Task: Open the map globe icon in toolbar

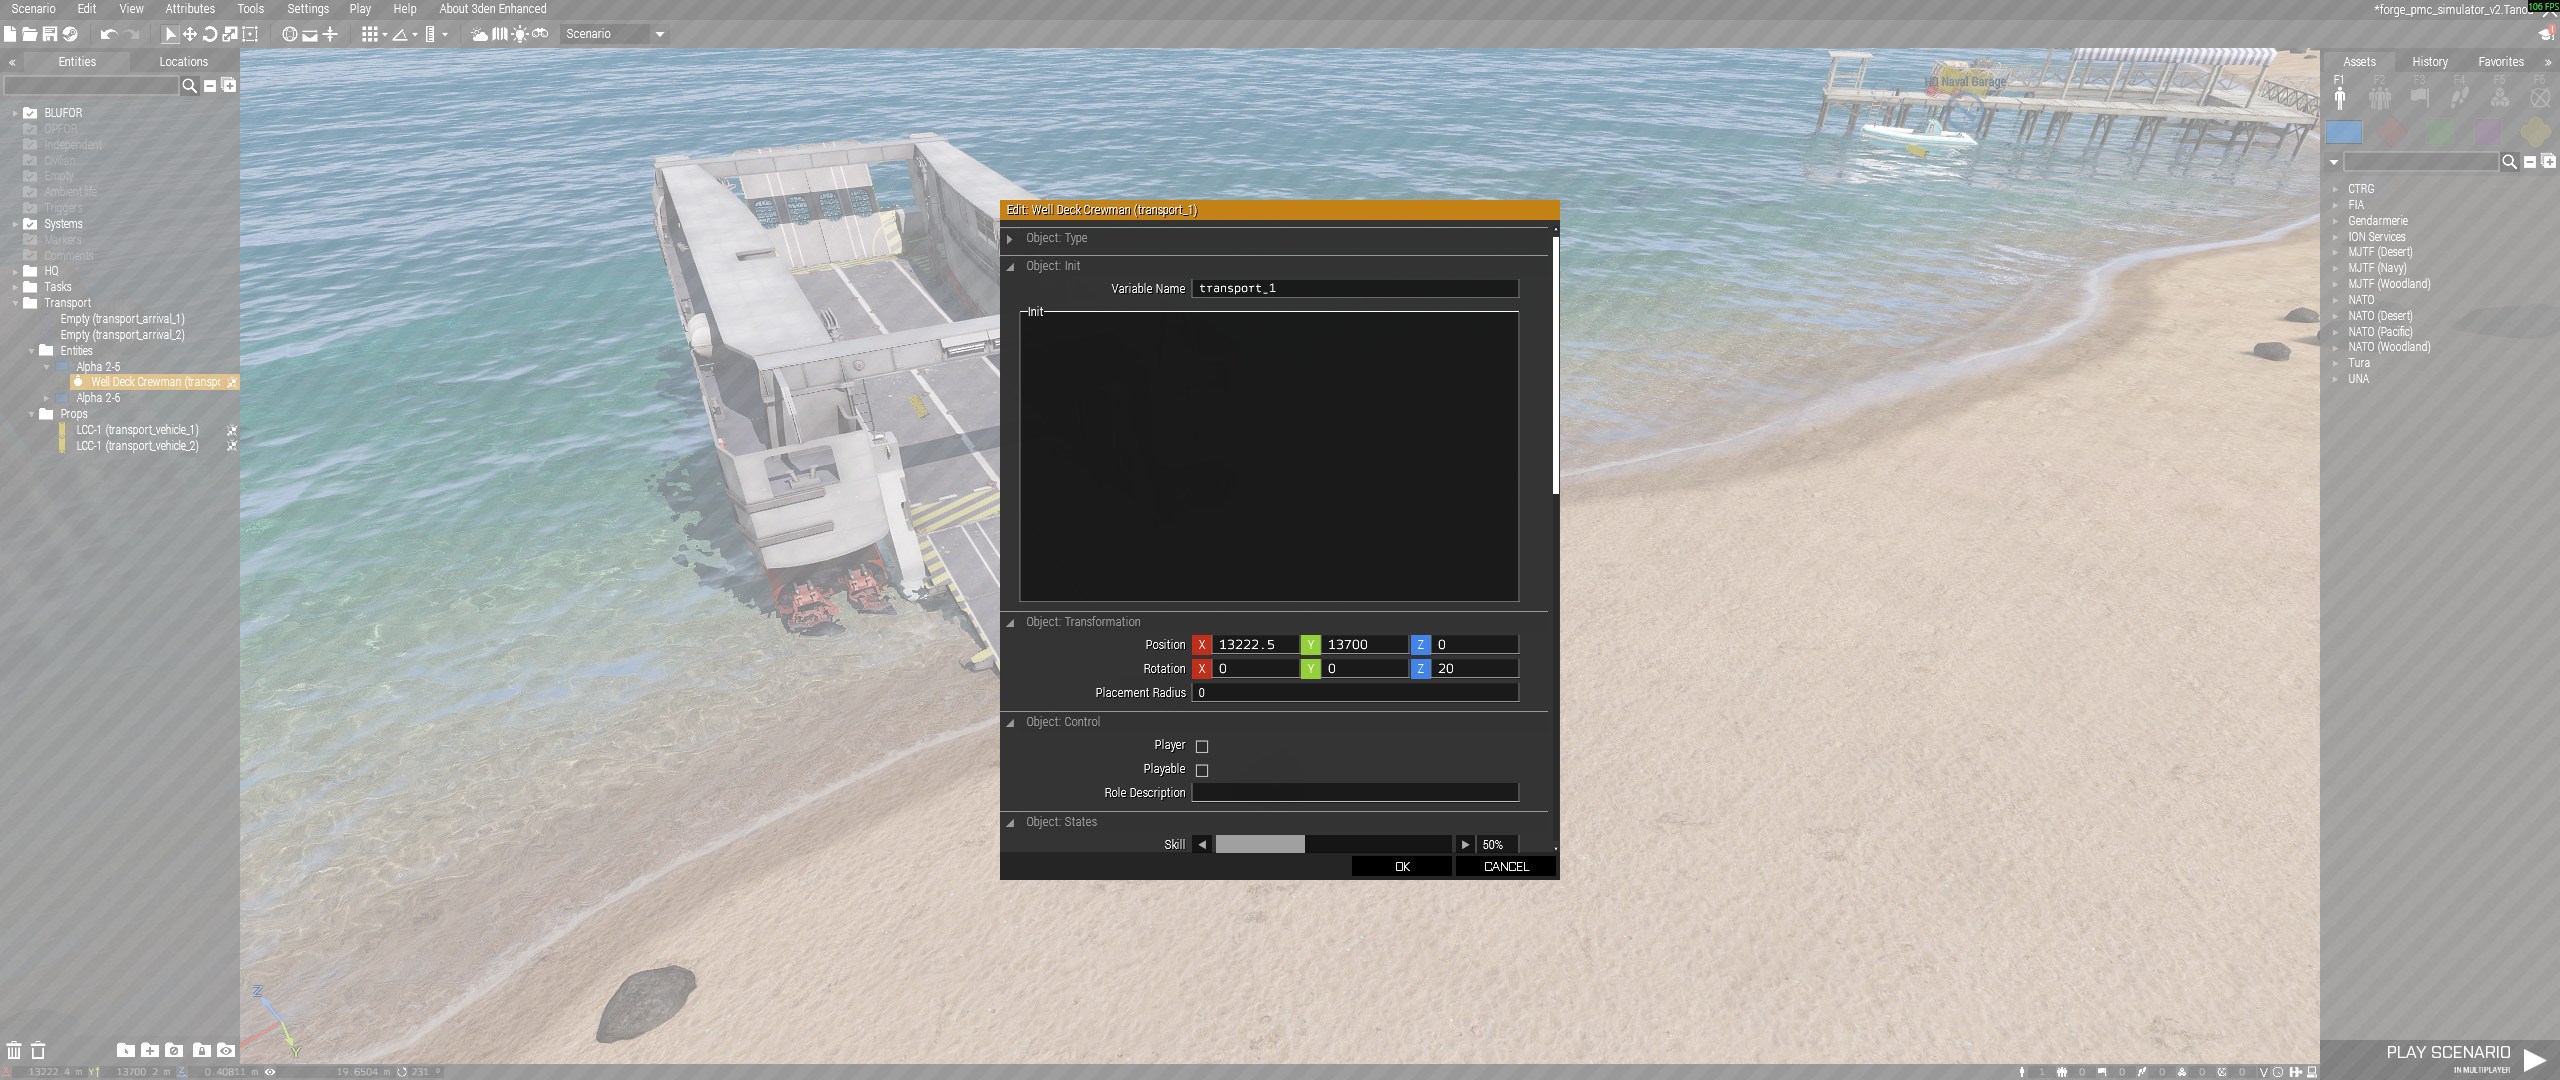Action: [290, 34]
